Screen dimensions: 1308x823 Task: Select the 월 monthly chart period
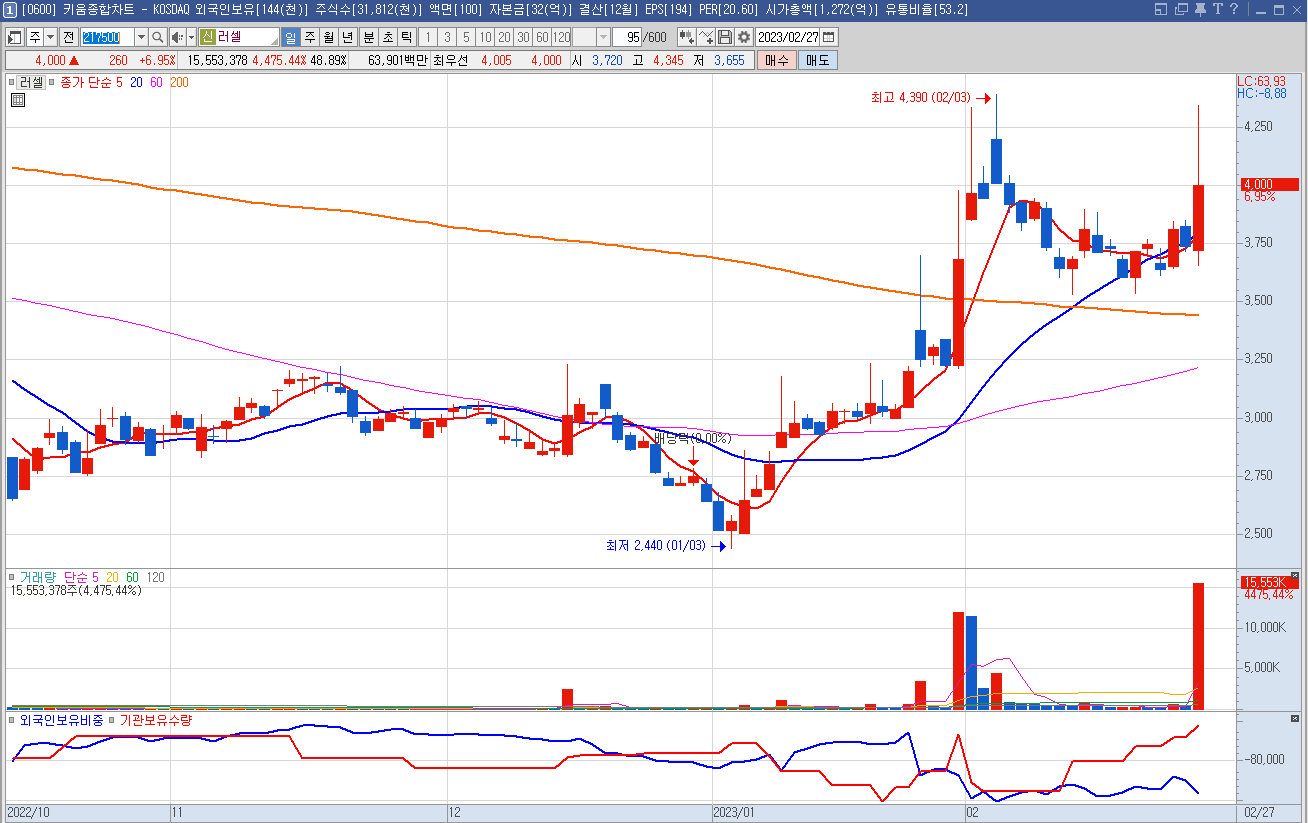(328, 37)
